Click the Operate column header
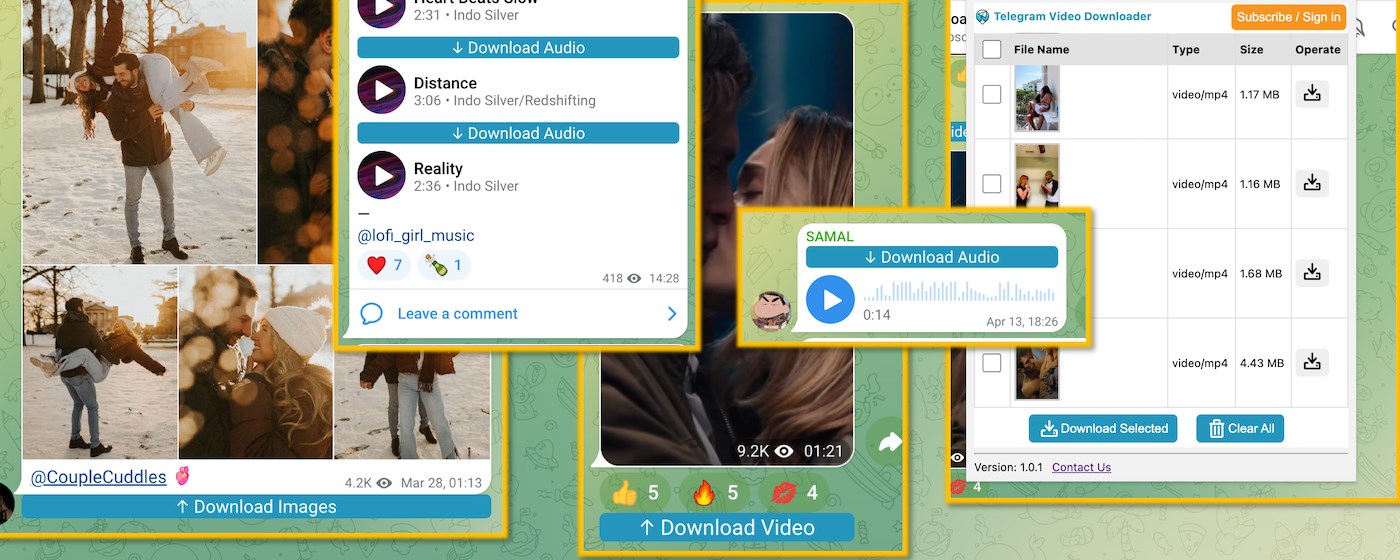The height and width of the screenshot is (560, 1400). (1318, 49)
